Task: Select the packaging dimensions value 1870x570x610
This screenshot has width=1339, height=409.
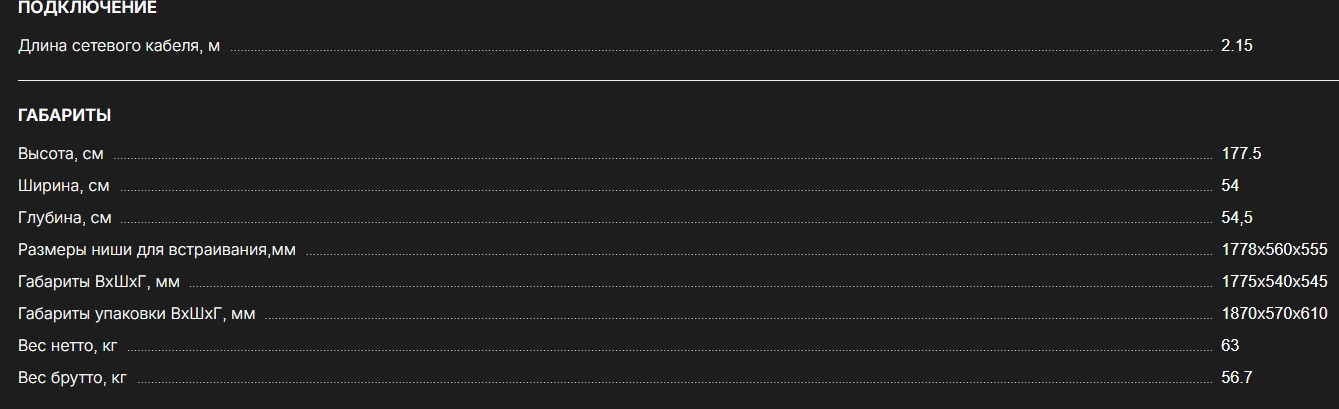Action: point(1274,314)
